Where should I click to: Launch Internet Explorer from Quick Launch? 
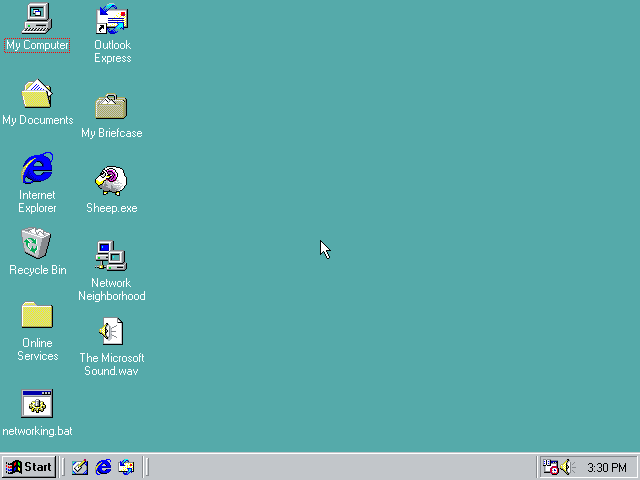click(103, 467)
